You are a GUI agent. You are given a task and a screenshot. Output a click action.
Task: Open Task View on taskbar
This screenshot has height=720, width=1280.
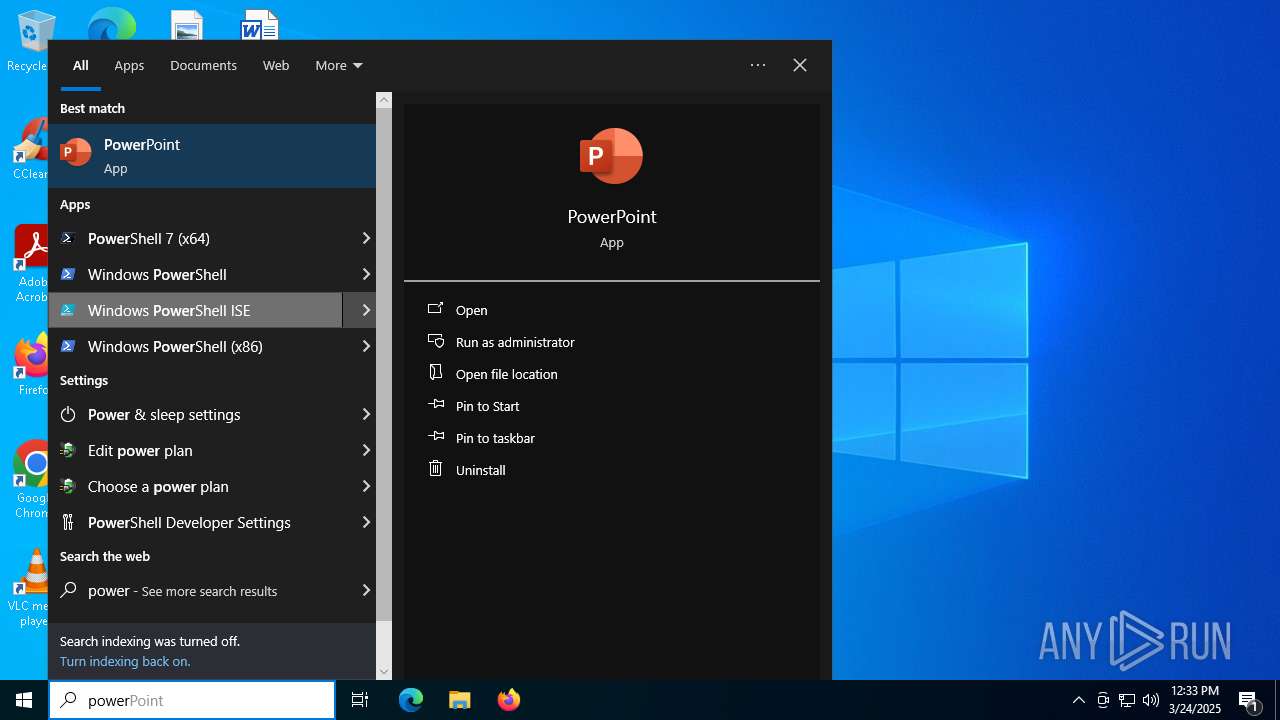[x=360, y=700]
